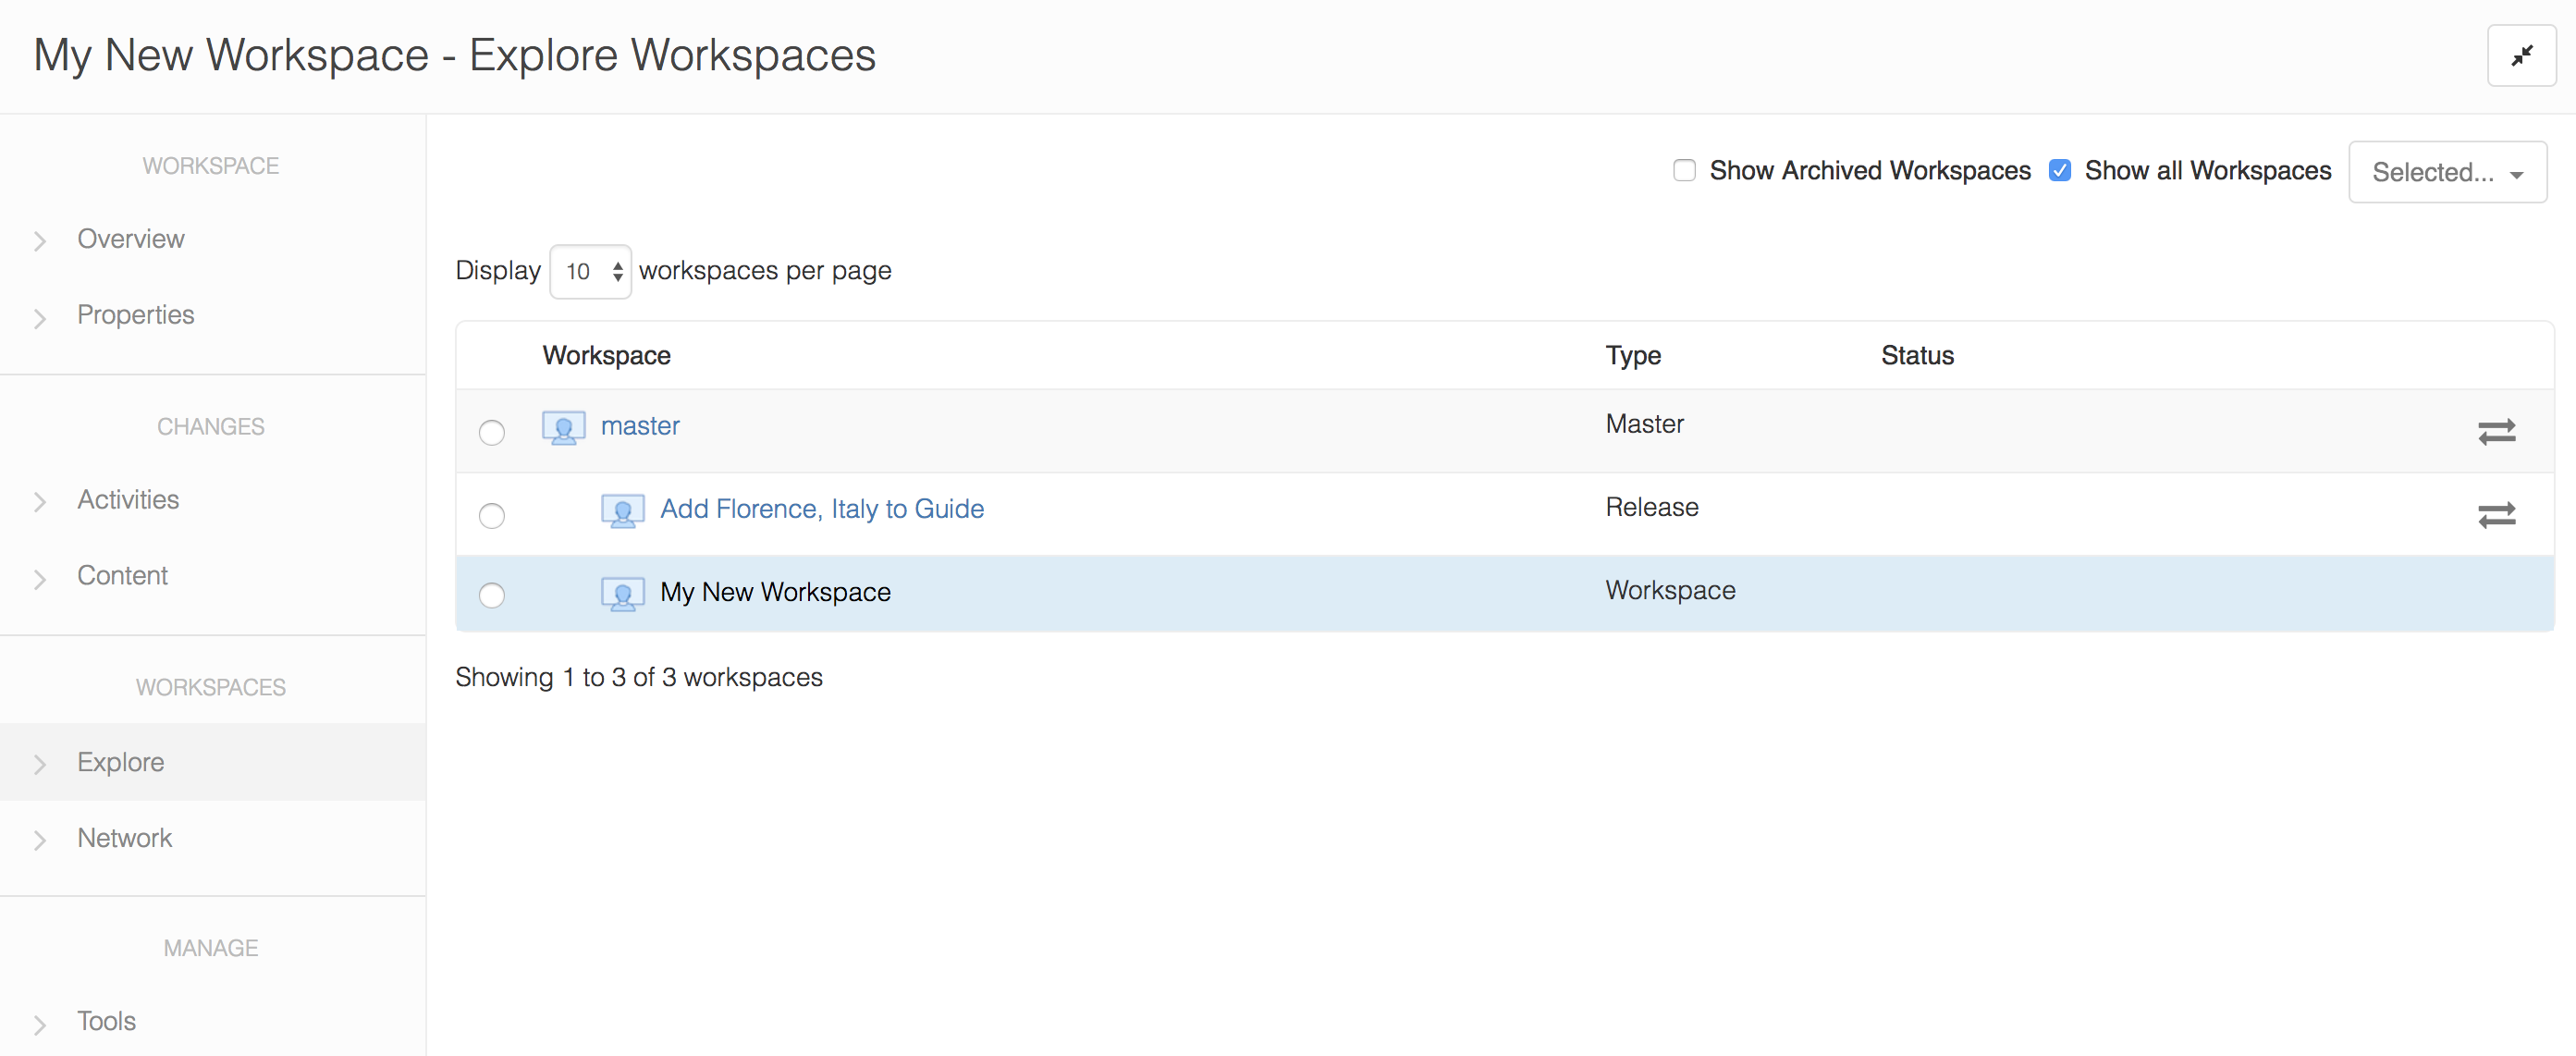The height and width of the screenshot is (1056, 2576).
Task: Open Tools under the Manage section
Action: pos(106,1021)
